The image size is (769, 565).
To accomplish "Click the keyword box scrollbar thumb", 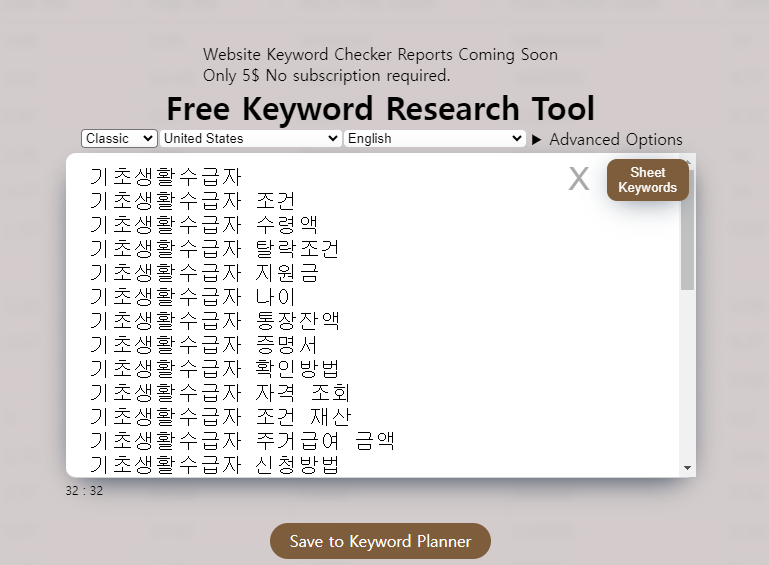I will coord(688,230).
